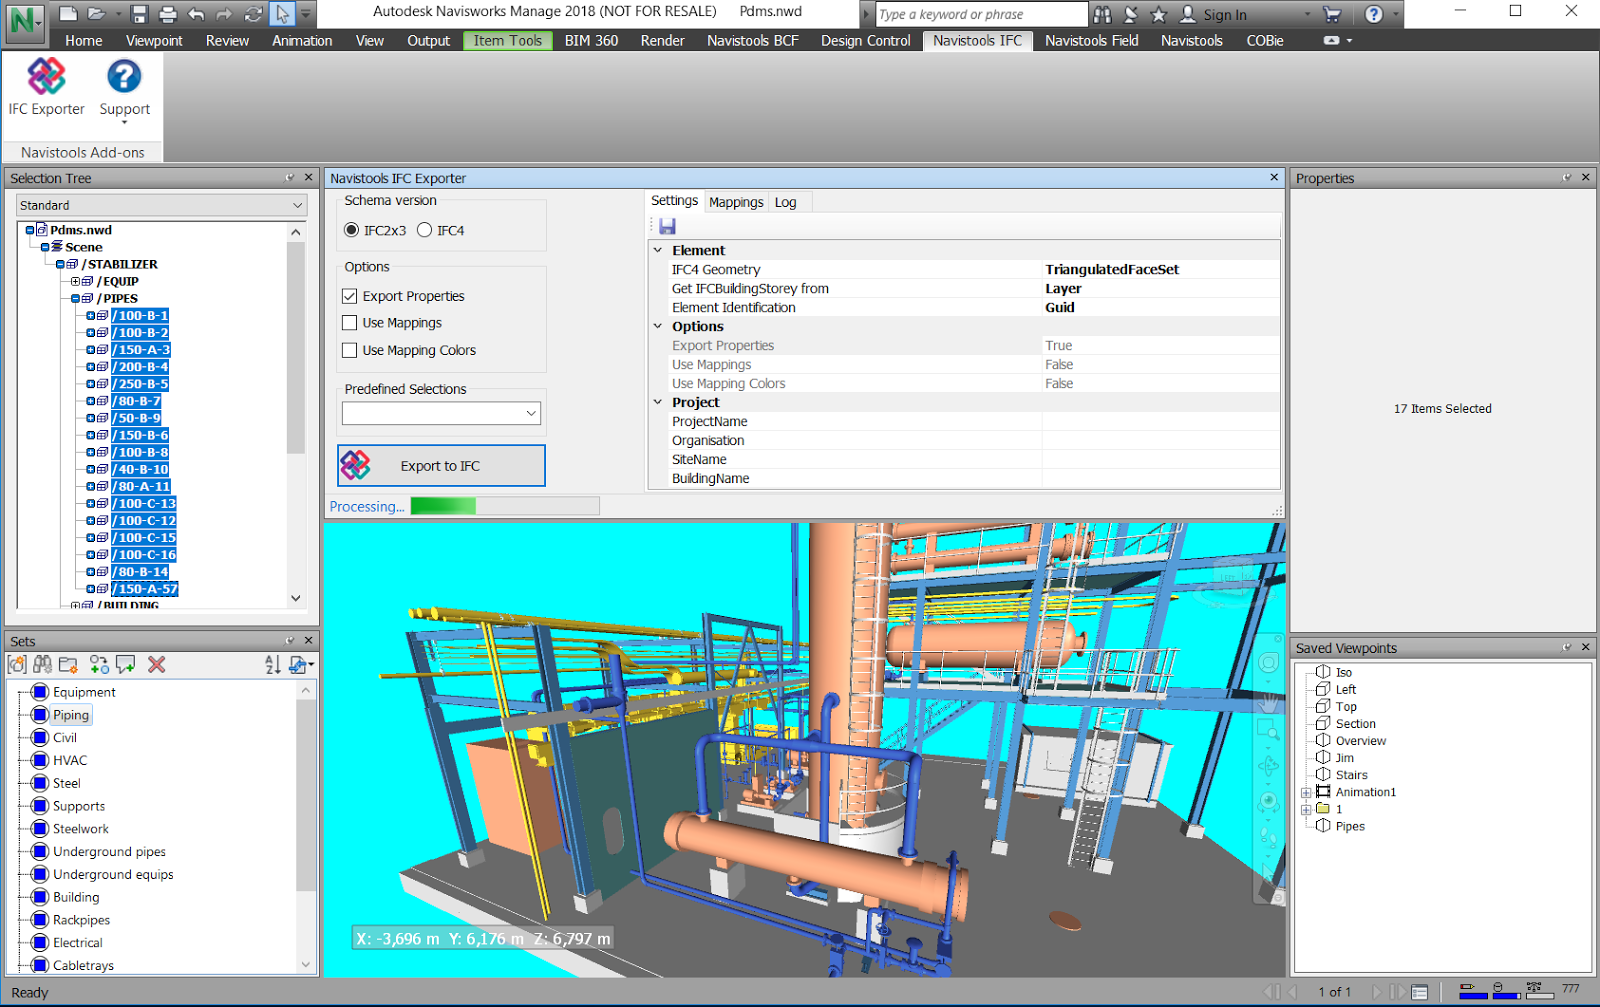Enable the Use Mapping Colors checkbox
This screenshot has width=1600, height=1007.
pos(349,350)
